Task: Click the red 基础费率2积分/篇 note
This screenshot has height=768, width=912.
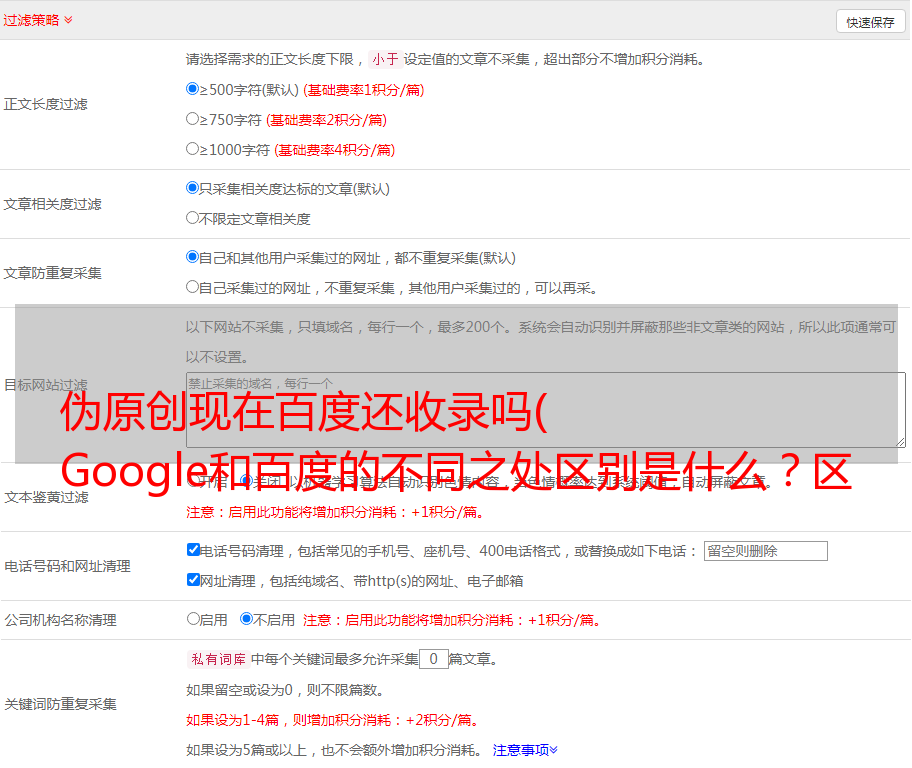Action: [326, 120]
